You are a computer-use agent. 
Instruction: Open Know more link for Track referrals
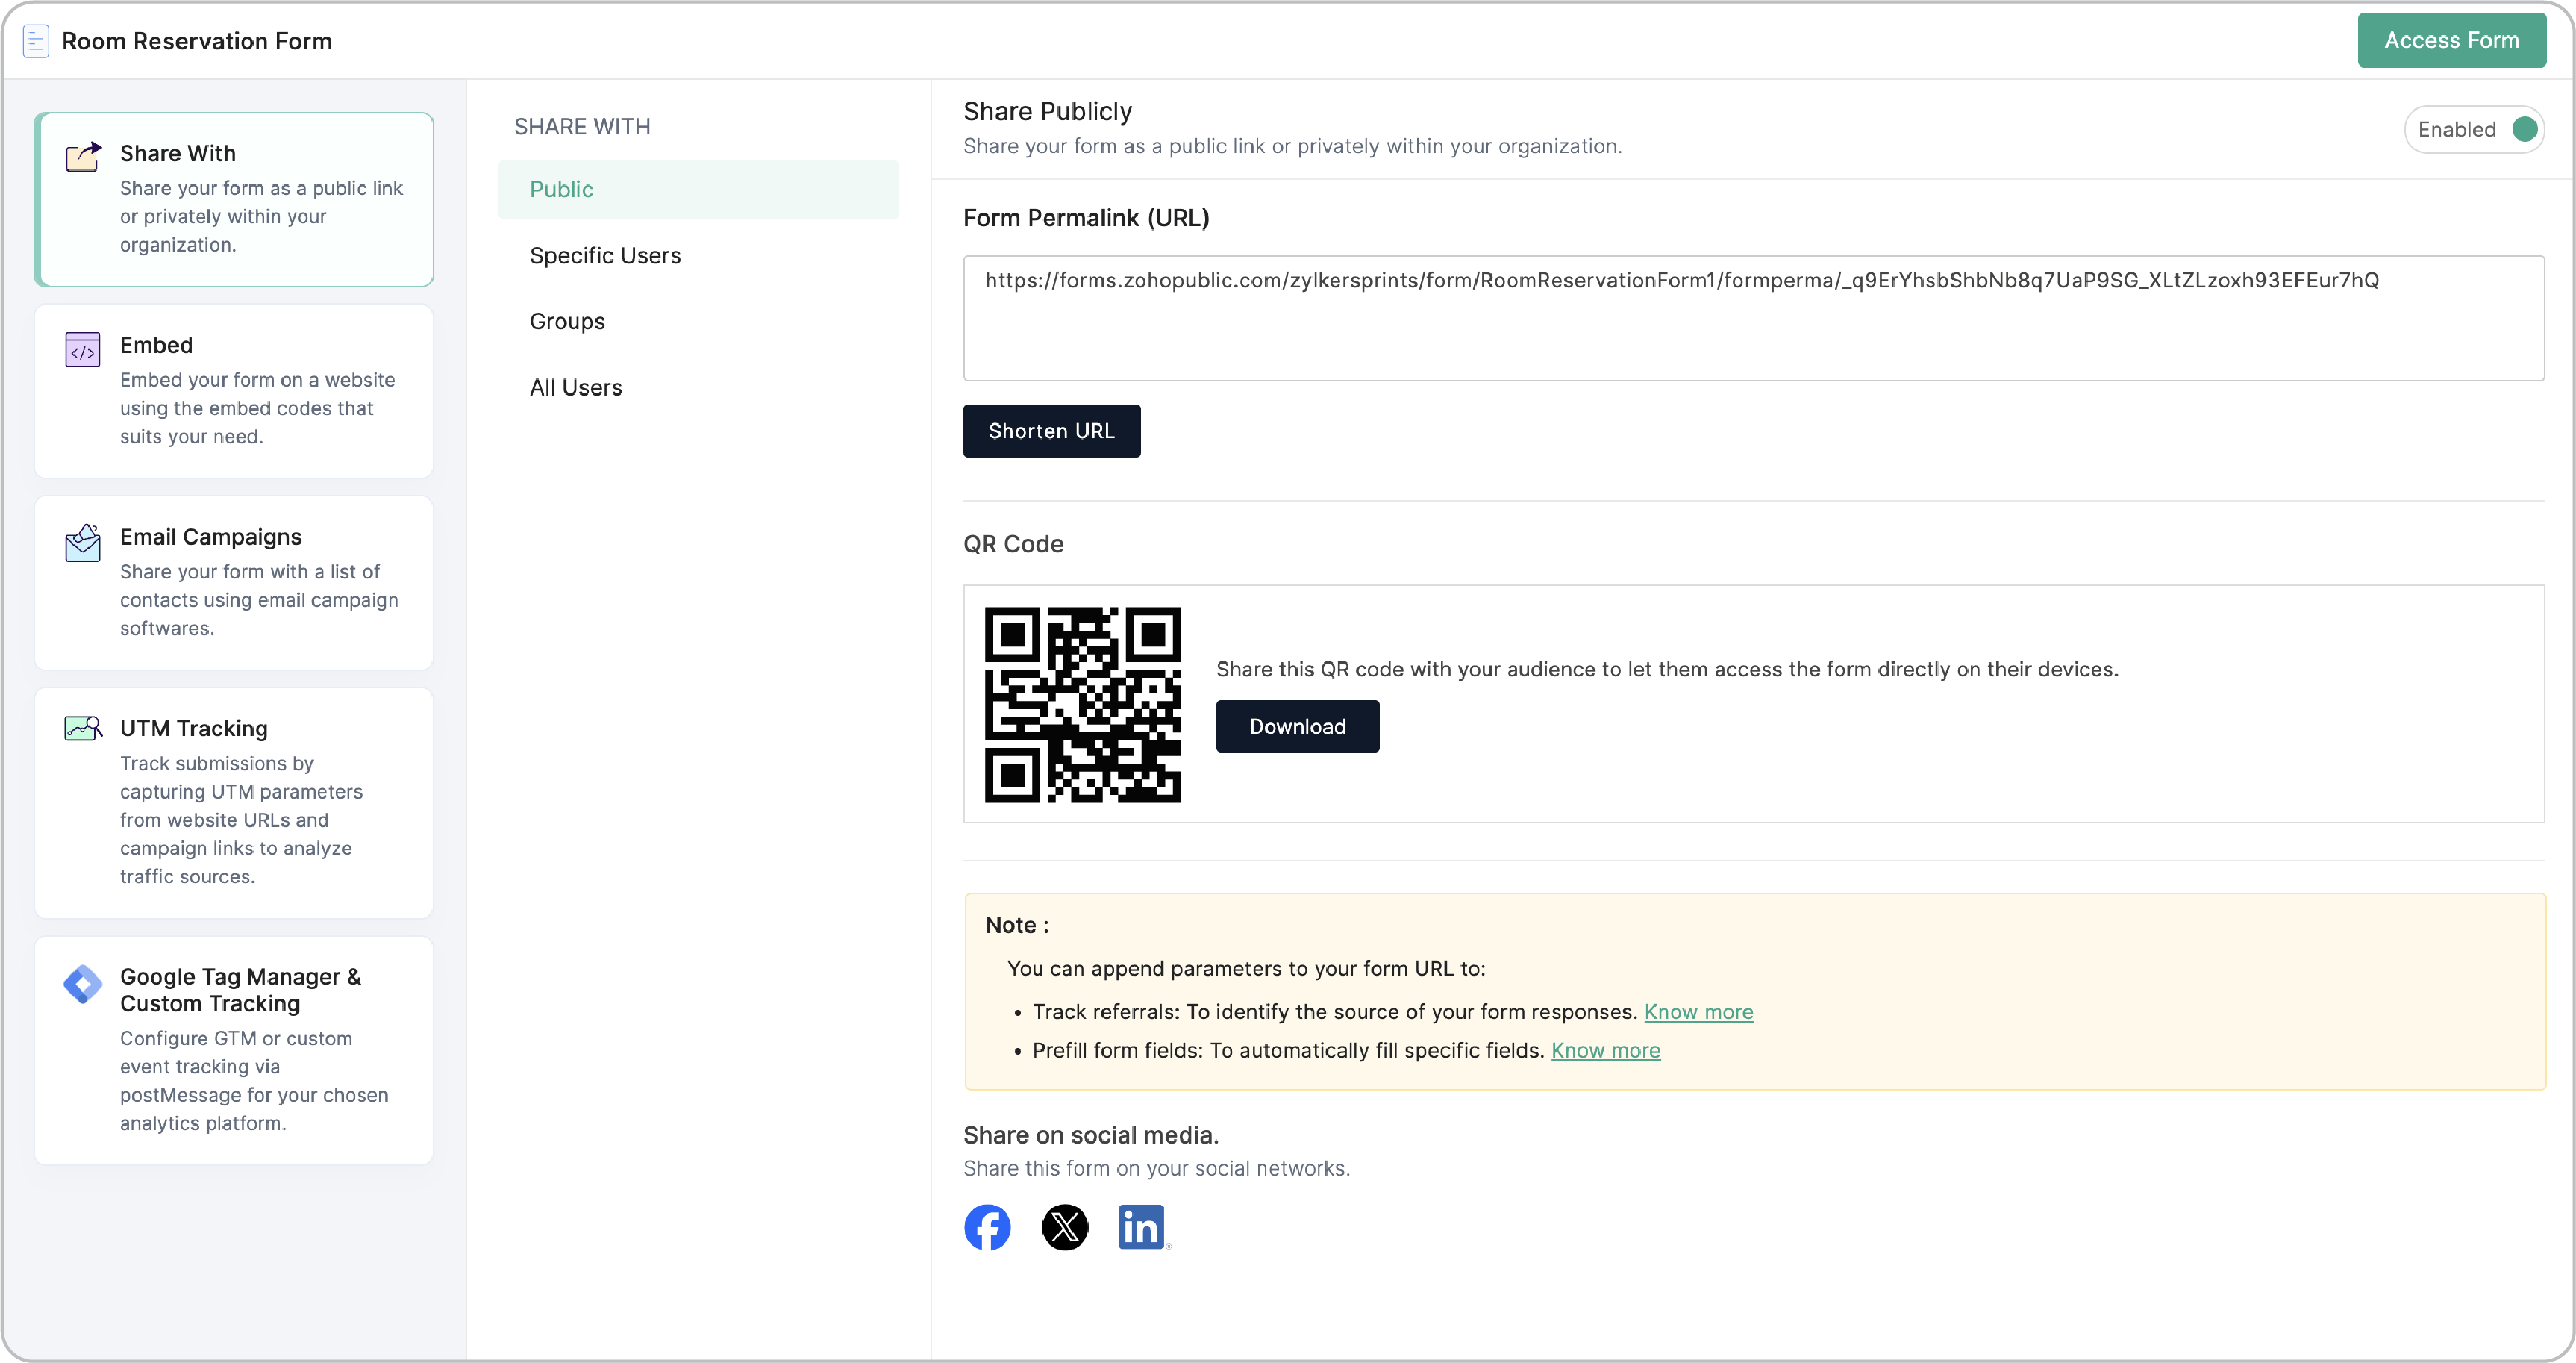1698,1012
